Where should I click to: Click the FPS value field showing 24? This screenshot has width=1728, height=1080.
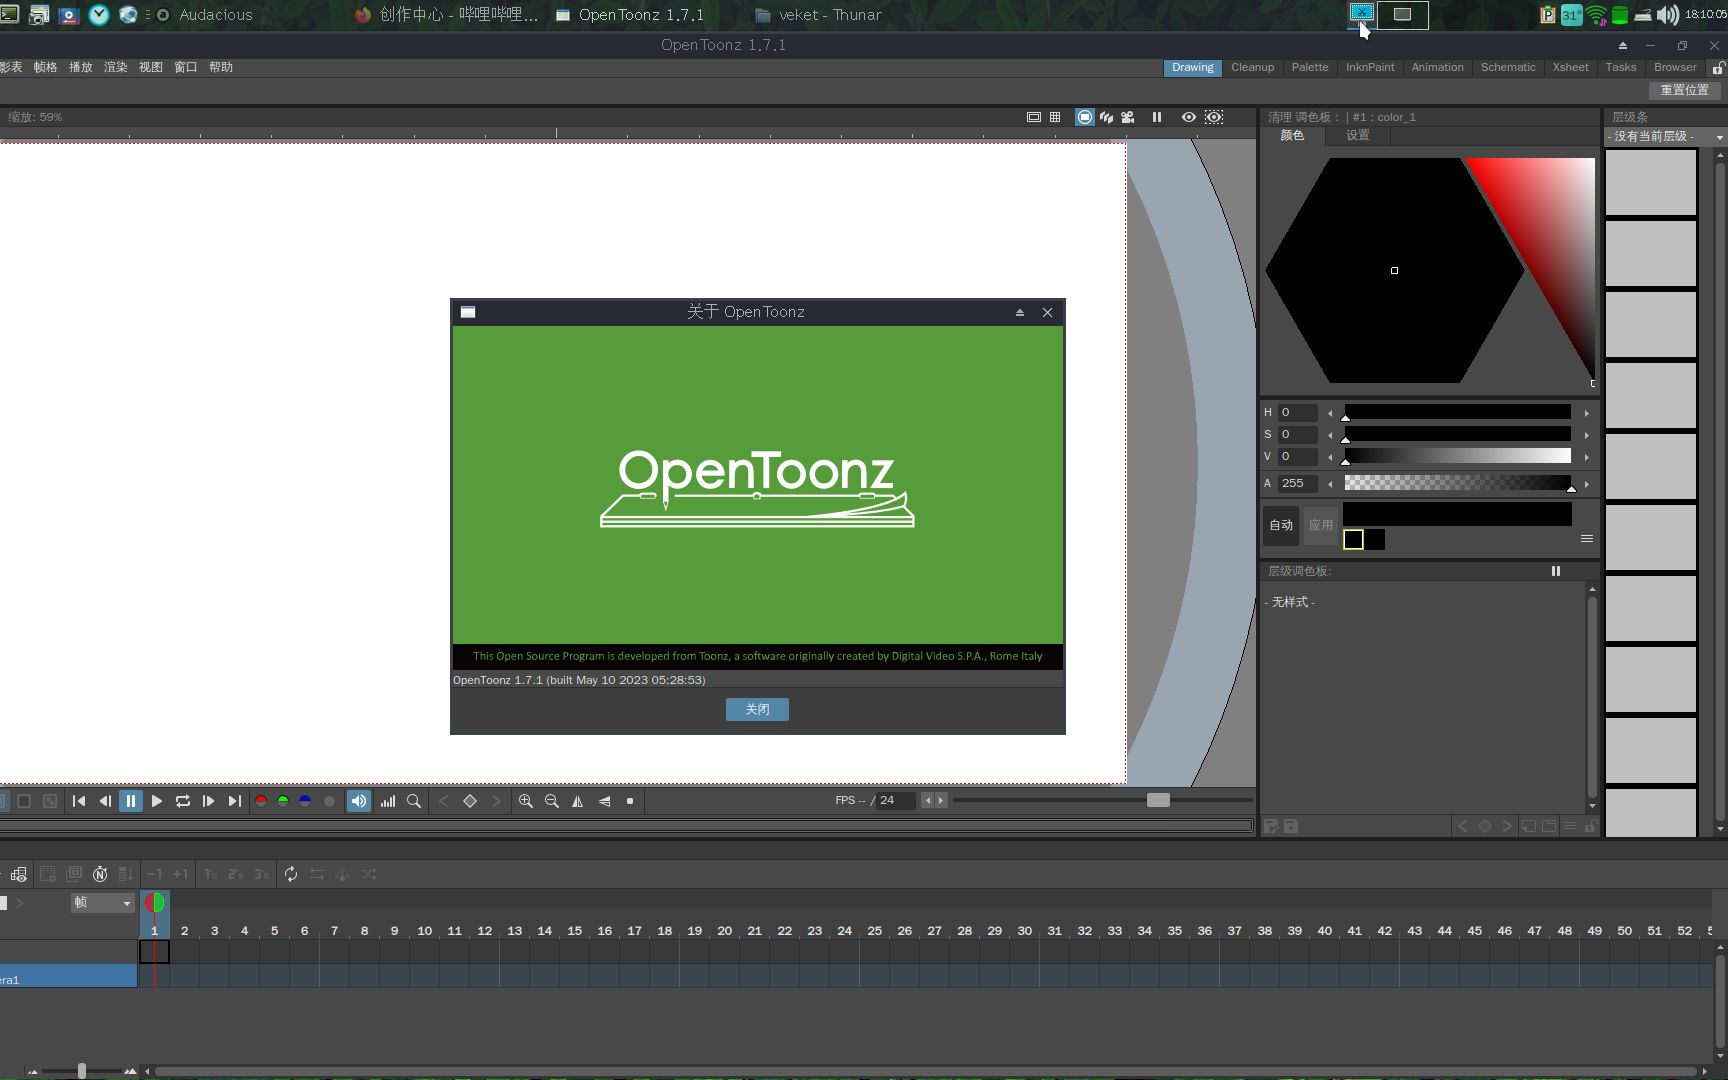895,800
